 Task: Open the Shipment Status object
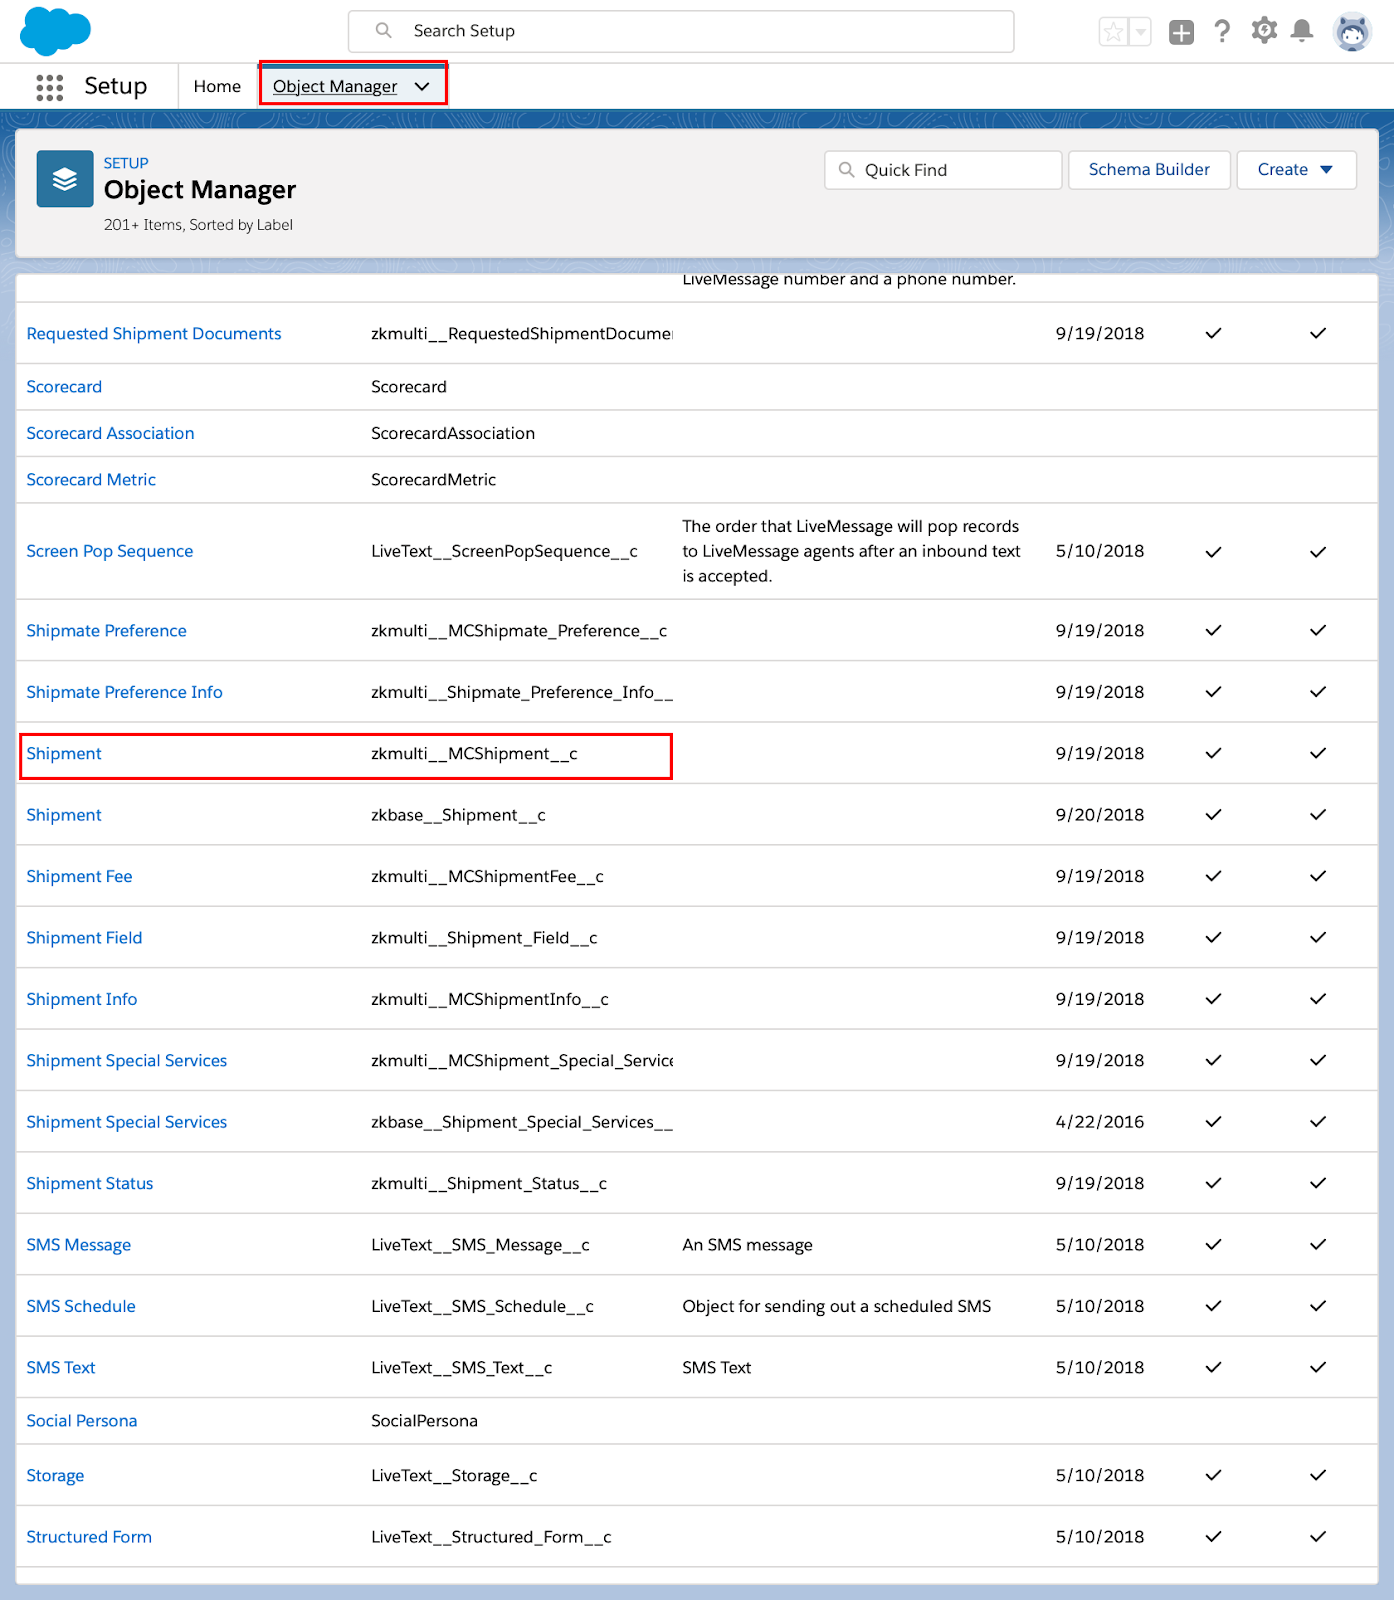pyautogui.click(x=90, y=1184)
